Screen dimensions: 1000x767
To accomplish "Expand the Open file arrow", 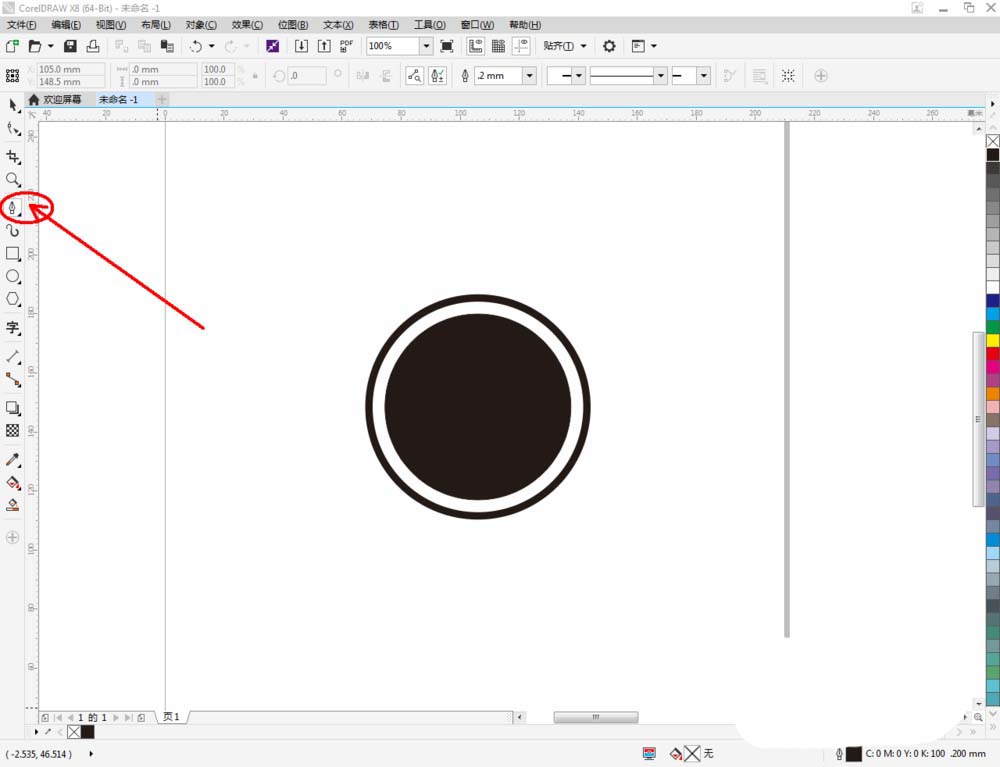I will click(50, 46).
